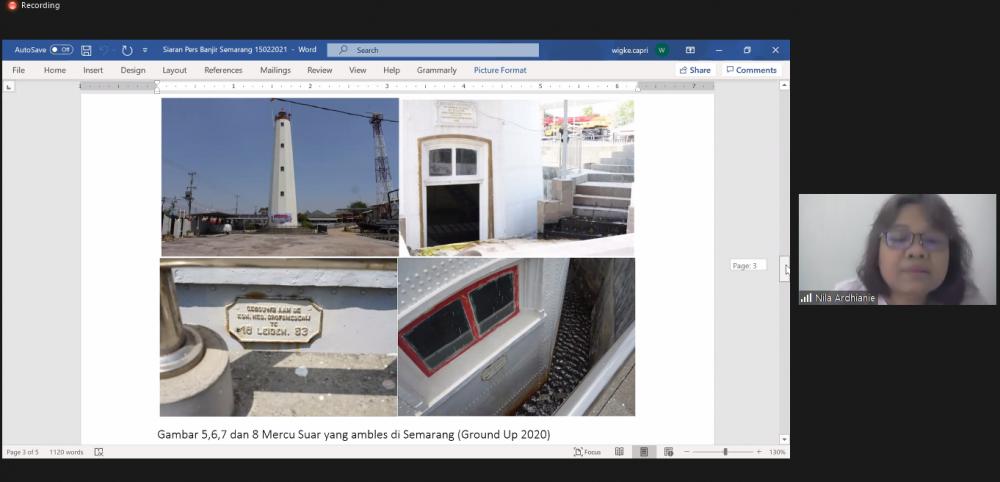Click 'Page 3 of 5' in status bar
The width and height of the screenshot is (1000, 482).
(x=22, y=452)
